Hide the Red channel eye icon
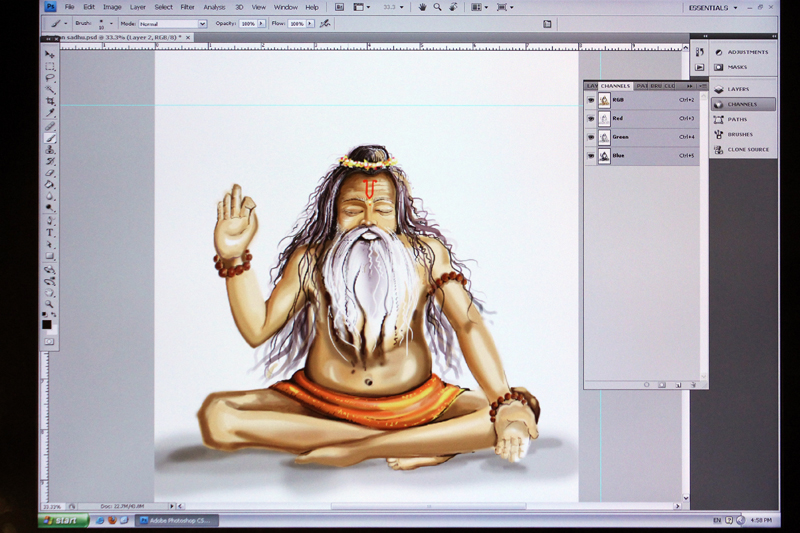The image size is (800, 533). 591,118
